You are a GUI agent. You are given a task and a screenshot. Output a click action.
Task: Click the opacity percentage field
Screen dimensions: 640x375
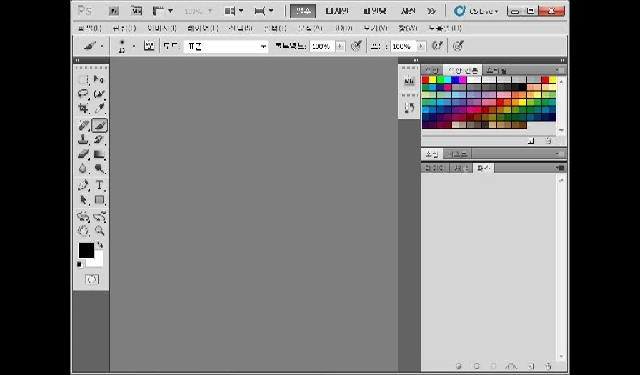322,47
